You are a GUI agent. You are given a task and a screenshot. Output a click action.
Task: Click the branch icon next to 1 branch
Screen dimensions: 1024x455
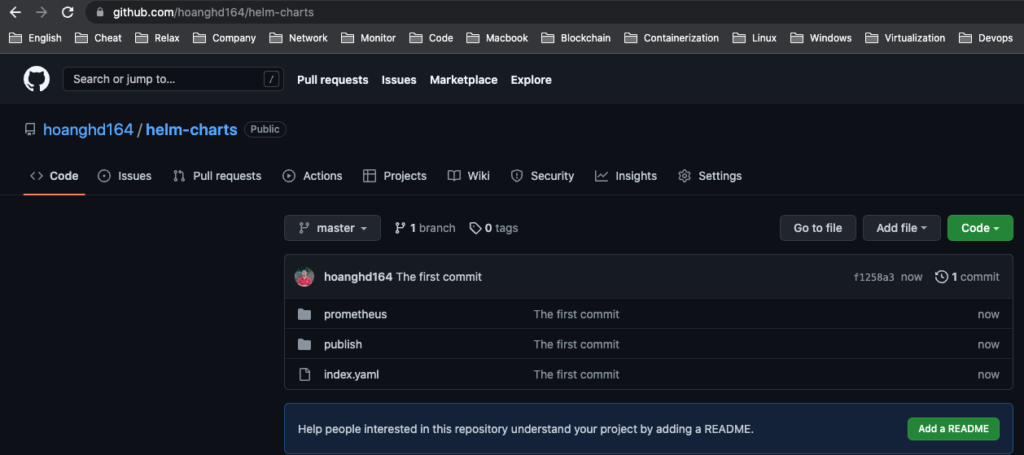click(x=400, y=228)
